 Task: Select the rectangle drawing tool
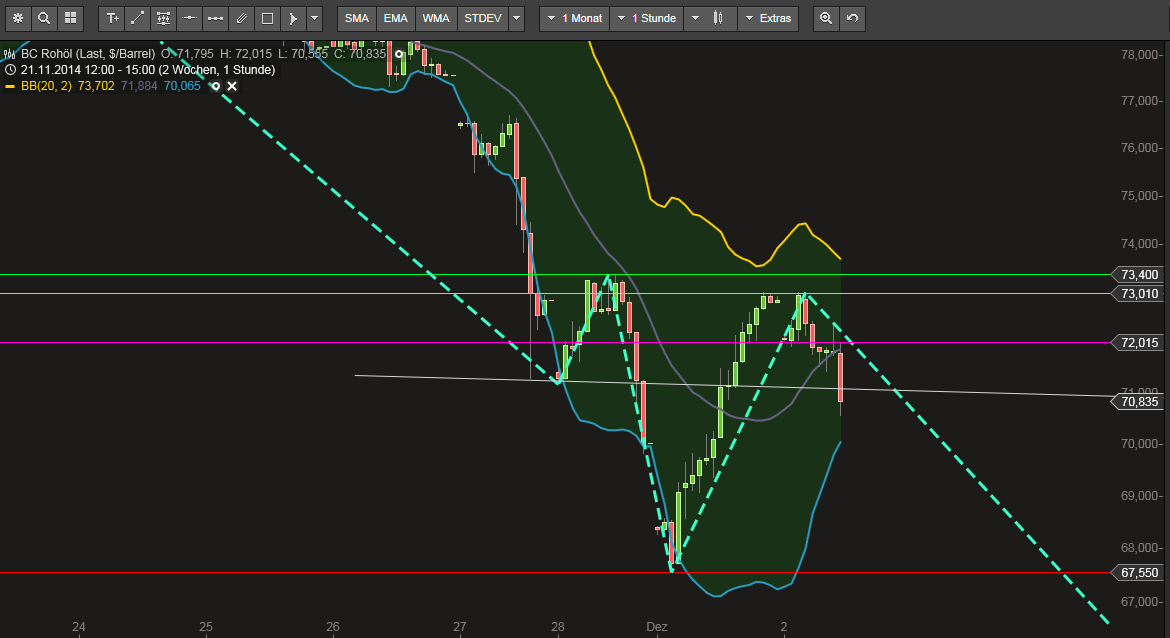tap(267, 18)
